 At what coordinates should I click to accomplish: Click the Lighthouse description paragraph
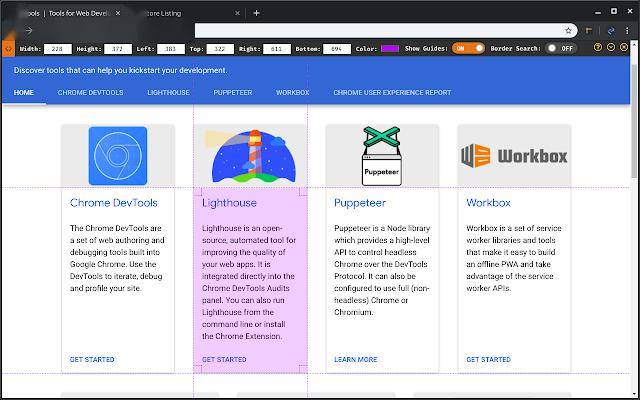pyautogui.click(x=249, y=282)
